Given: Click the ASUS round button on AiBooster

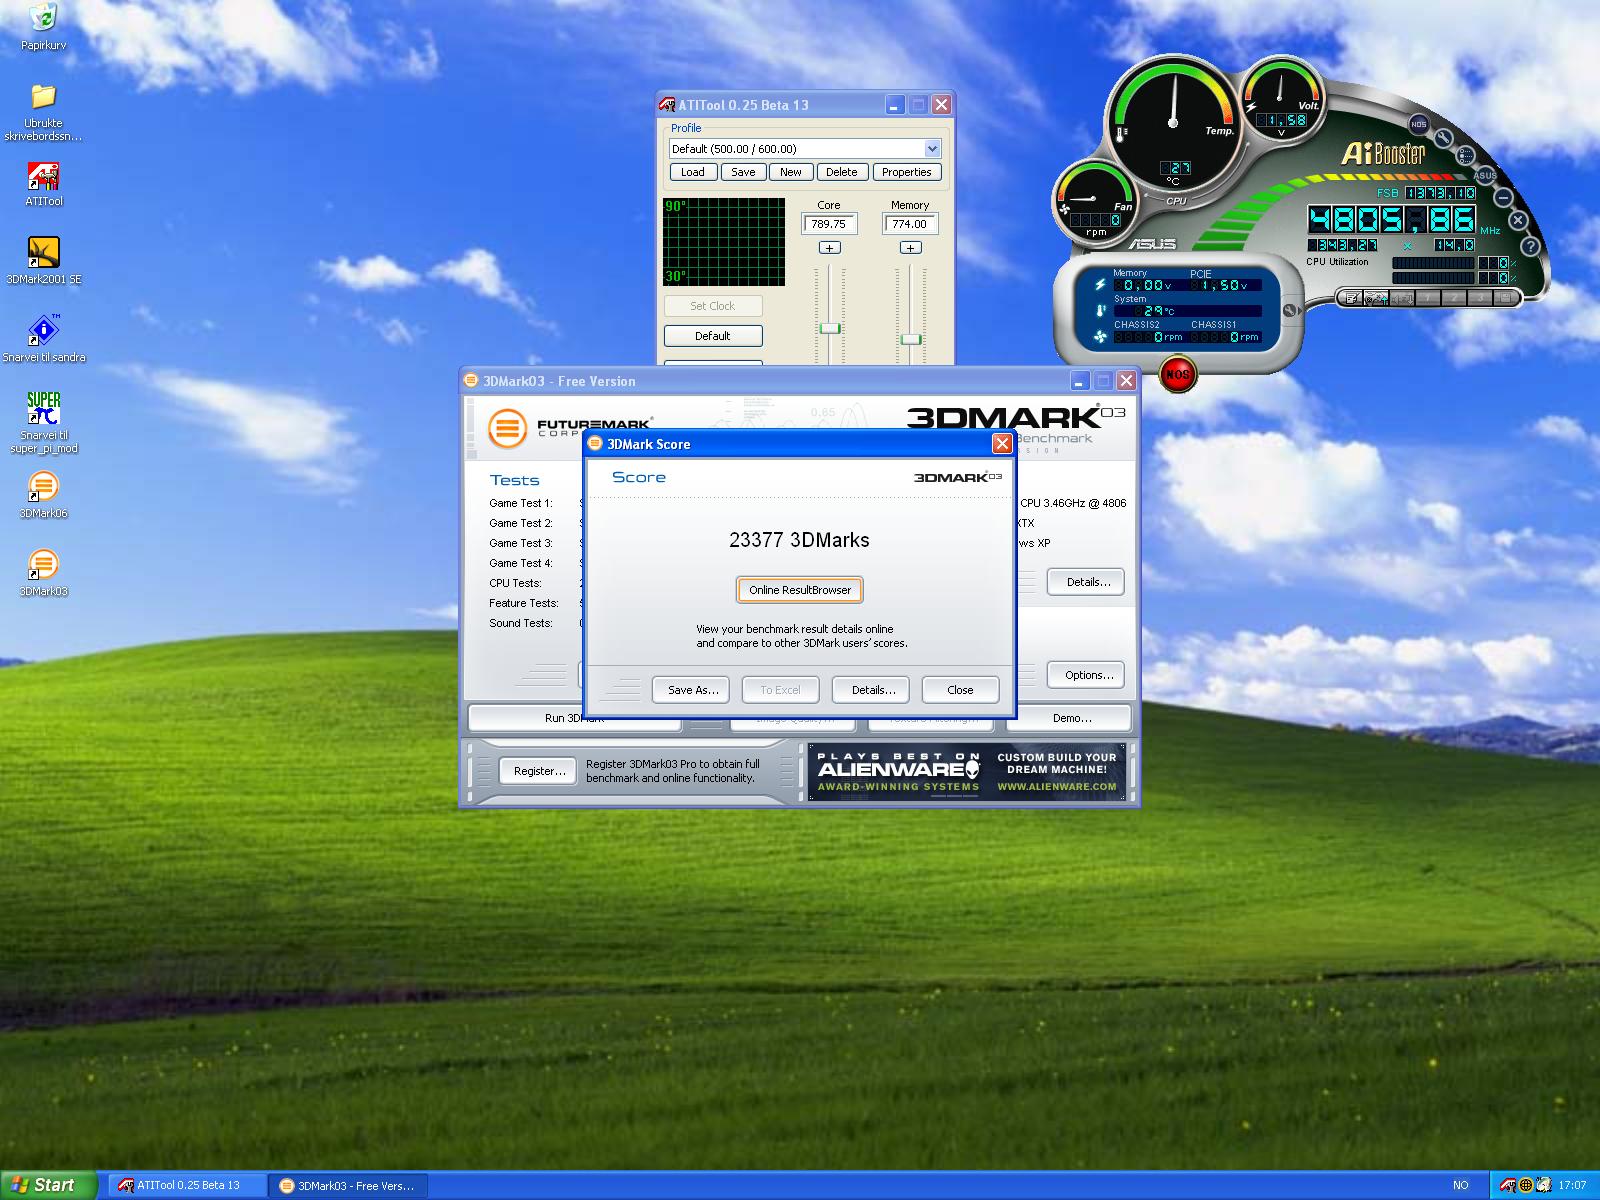Looking at the screenshot, I should click(x=1485, y=175).
